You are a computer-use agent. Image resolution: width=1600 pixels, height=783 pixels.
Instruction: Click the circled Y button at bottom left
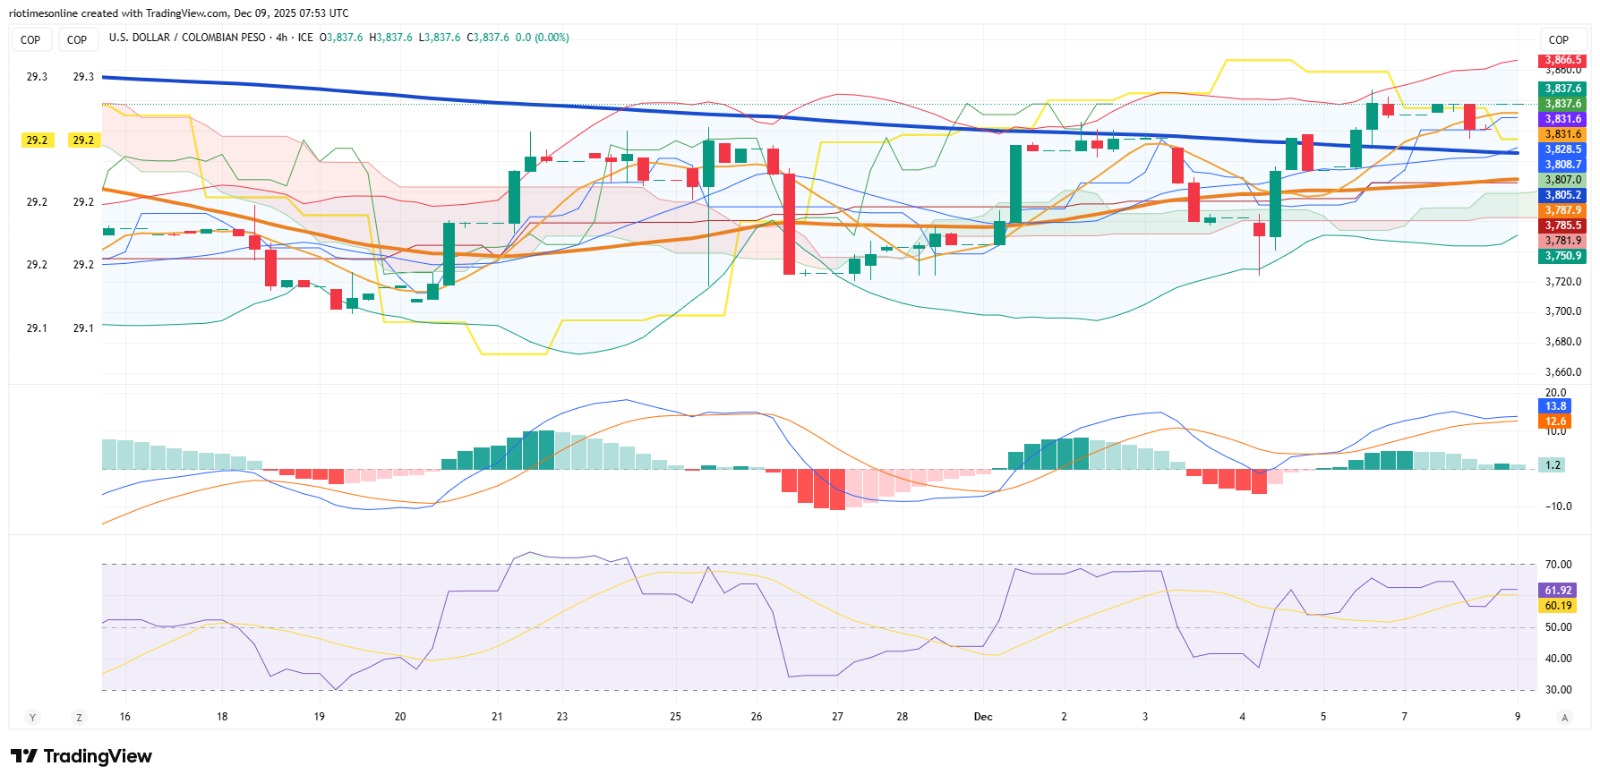(32, 717)
